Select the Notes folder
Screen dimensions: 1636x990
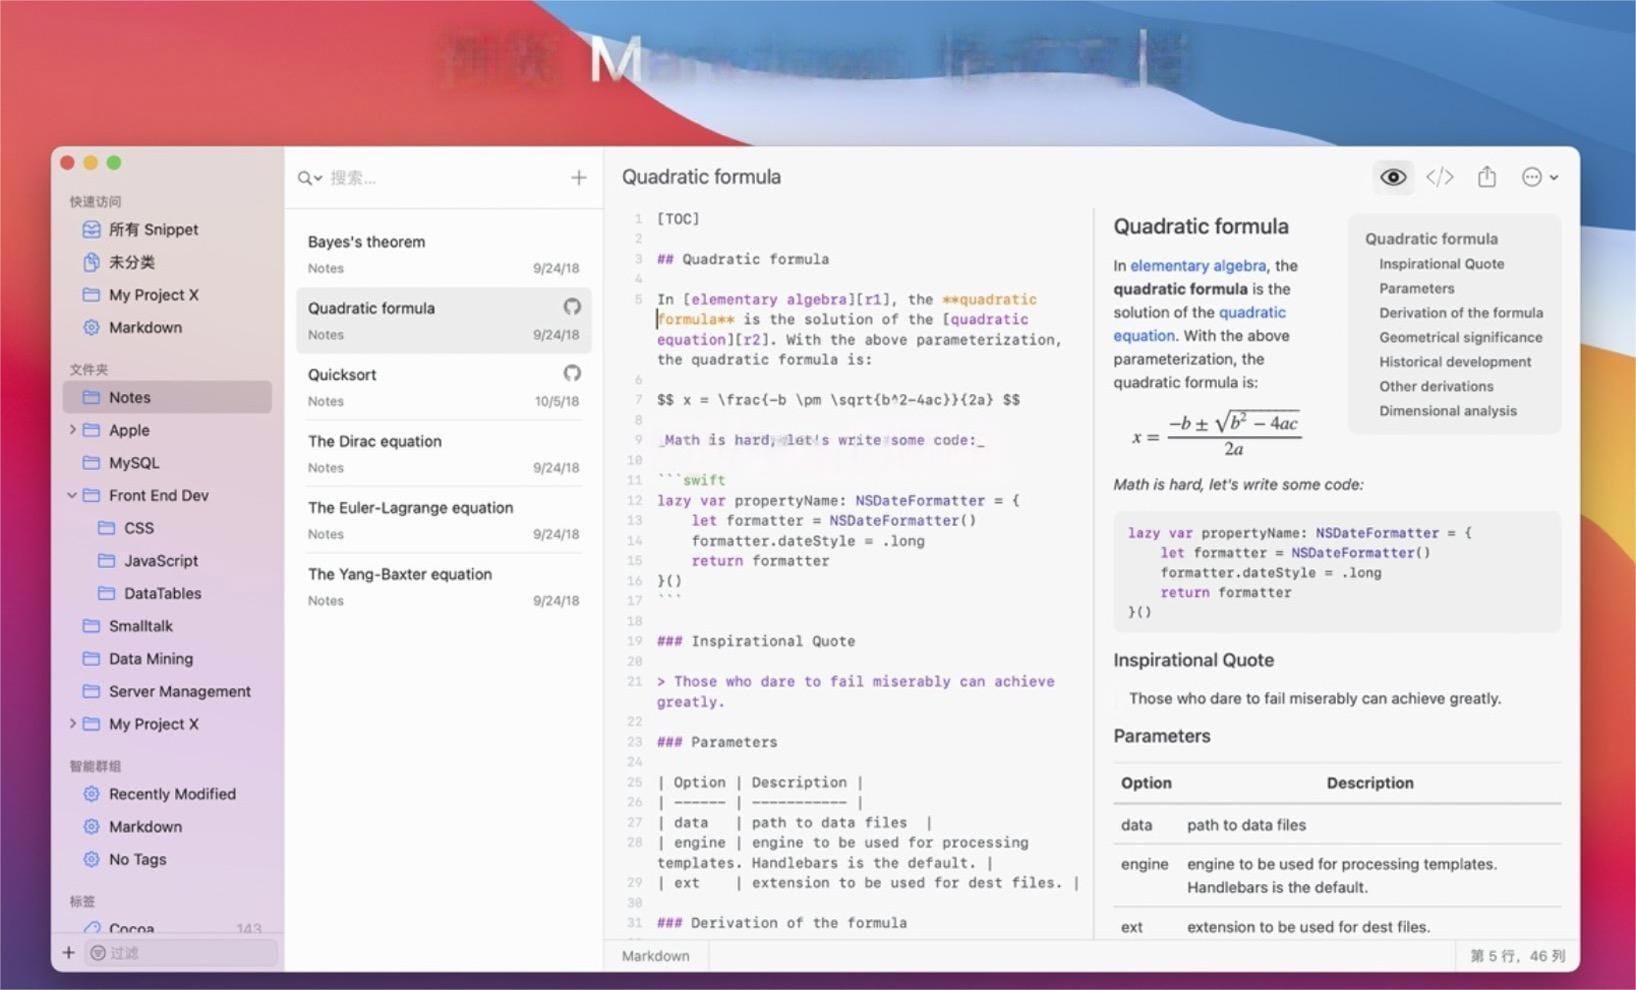(167, 397)
